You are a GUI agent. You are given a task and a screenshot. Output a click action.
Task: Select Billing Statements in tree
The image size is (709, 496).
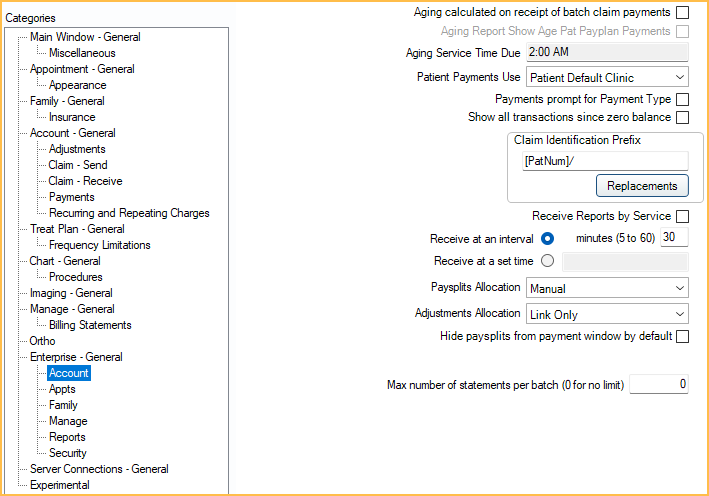click(90, 325)
